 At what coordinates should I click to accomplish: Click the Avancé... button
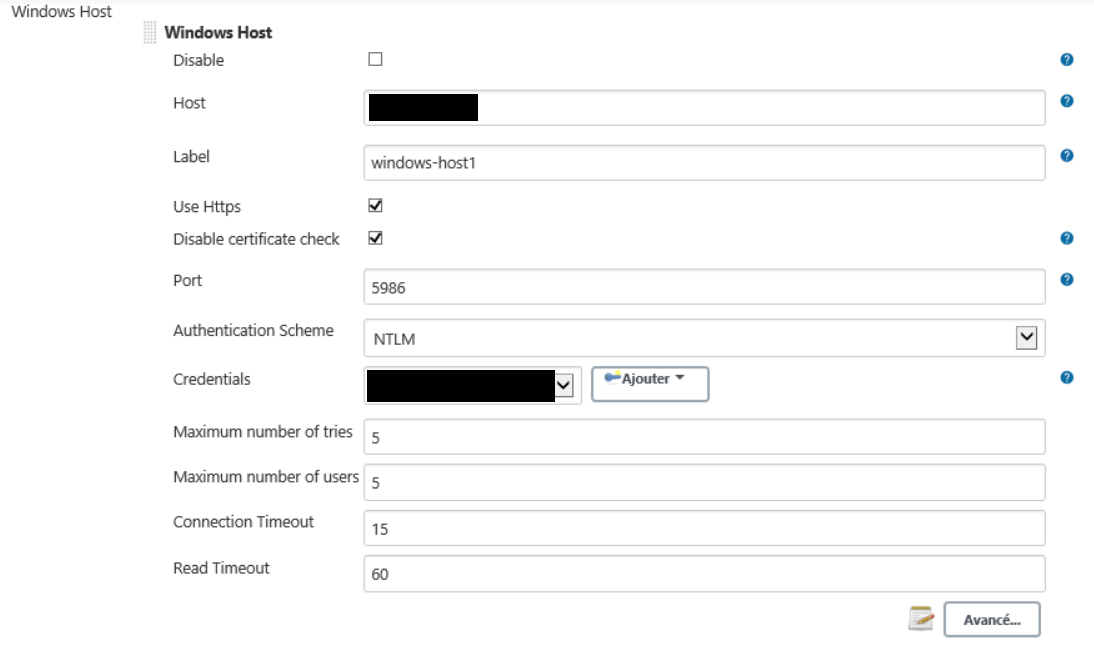(991, 620)
